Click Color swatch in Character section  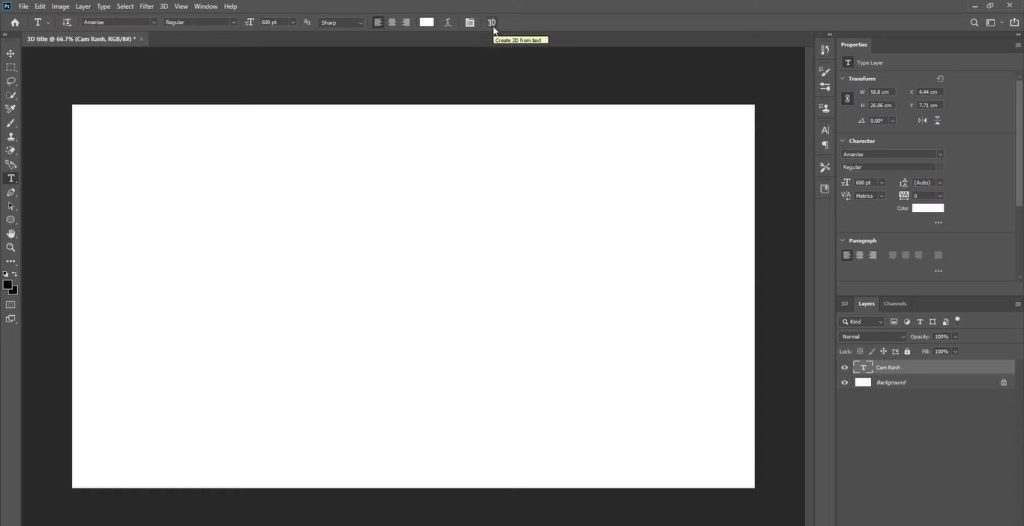pos(928,208)
